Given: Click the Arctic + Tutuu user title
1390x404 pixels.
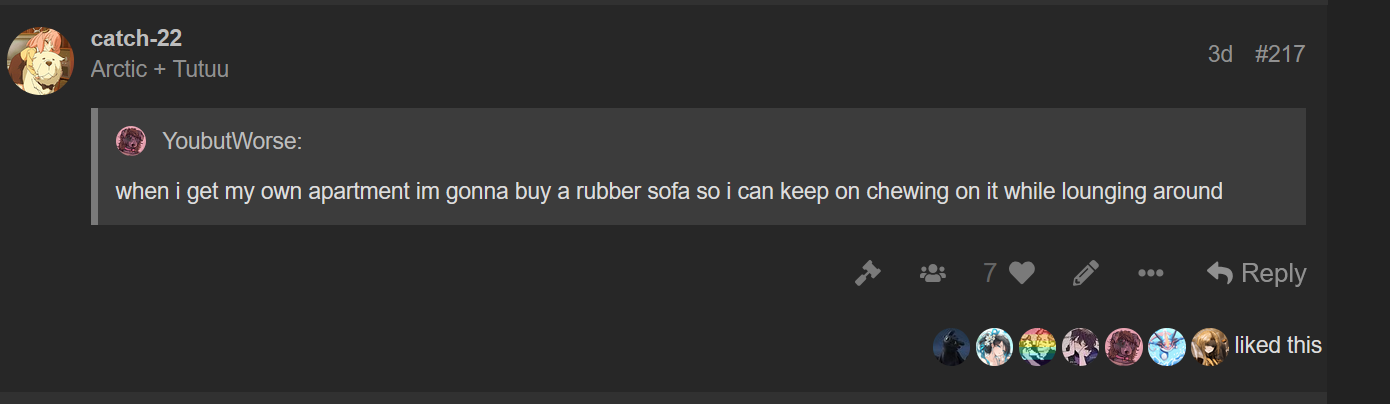Looking at the screenshot, I should tap(160, 69).
